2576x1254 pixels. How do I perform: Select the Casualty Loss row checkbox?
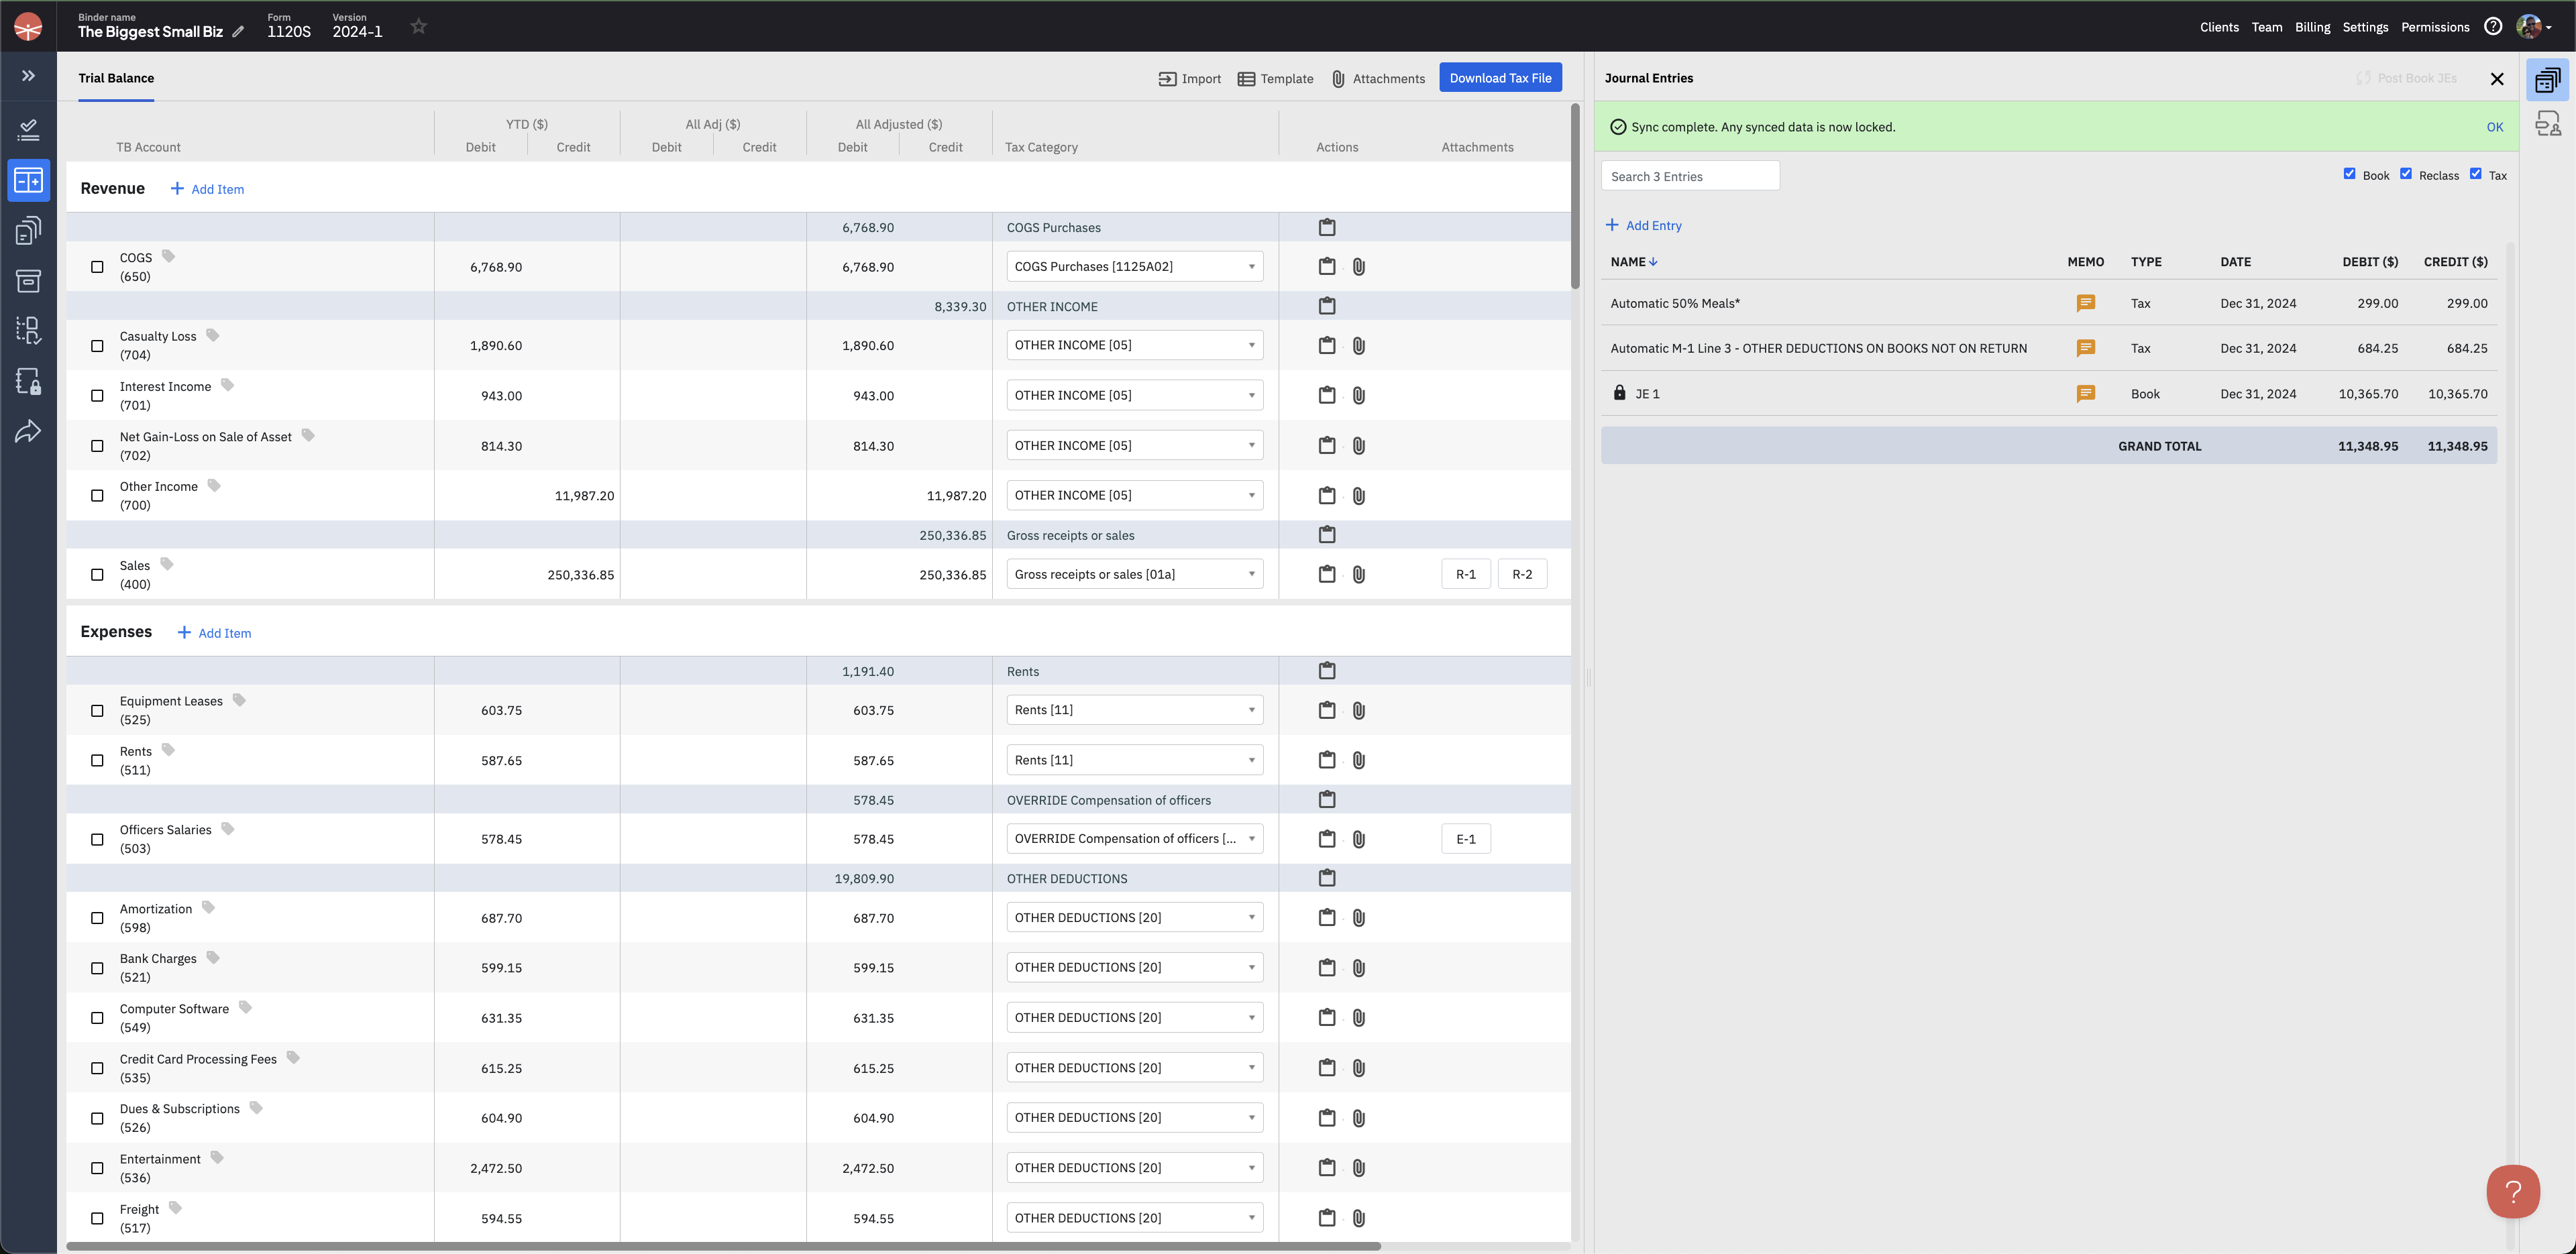pos(97,346)
